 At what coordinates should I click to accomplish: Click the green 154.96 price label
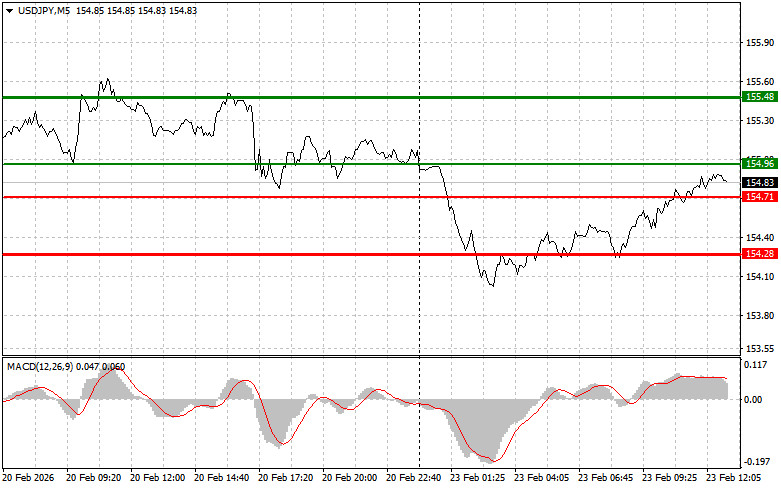(x=759, y=163)
